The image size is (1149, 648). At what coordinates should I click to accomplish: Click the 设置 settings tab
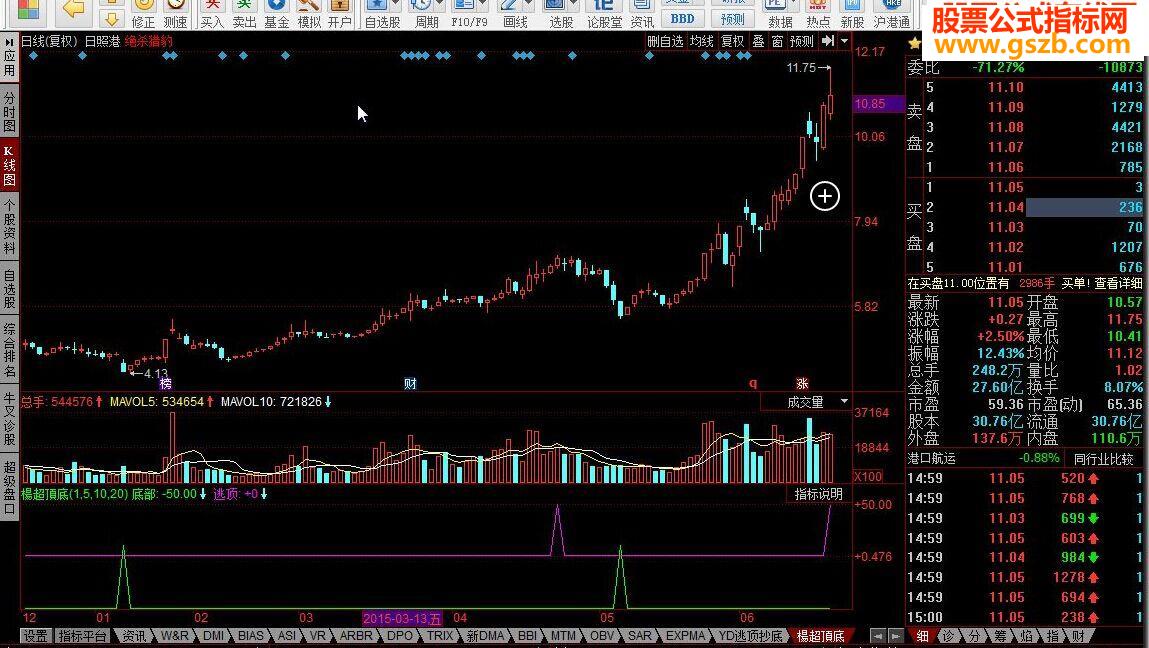pos(35,636)
